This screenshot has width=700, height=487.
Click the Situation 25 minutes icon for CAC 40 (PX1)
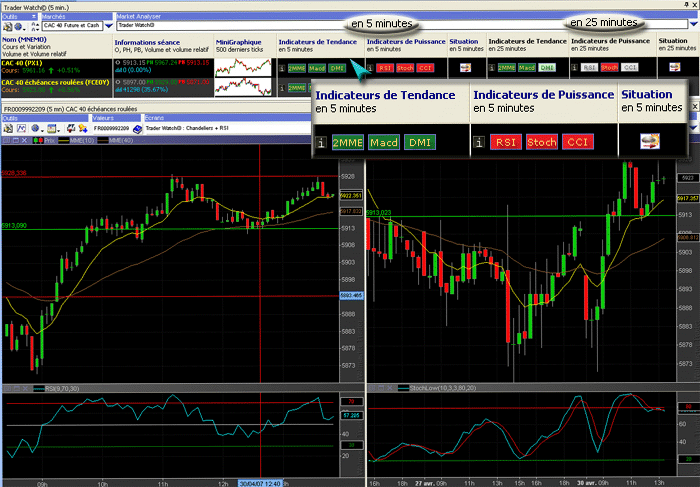point(675,67)
